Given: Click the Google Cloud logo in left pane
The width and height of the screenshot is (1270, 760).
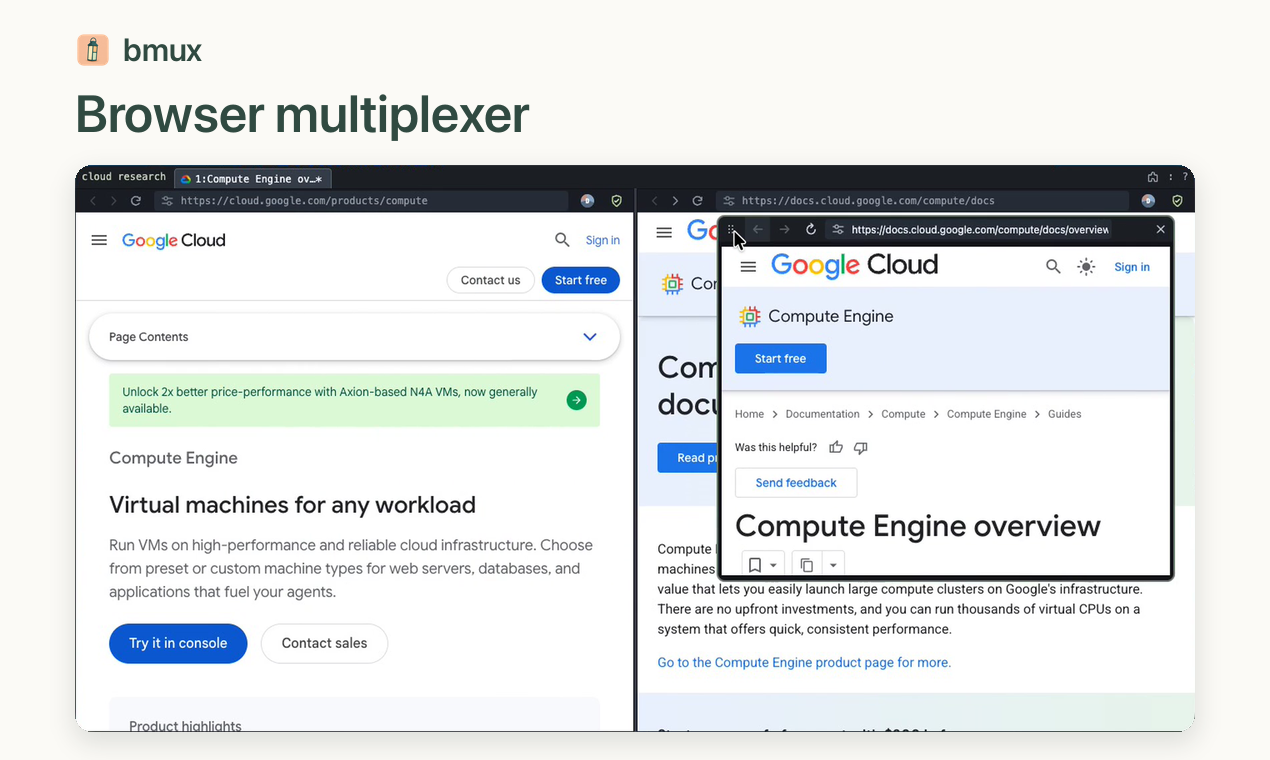Looking at the screenshot, I should coord(174,240).
